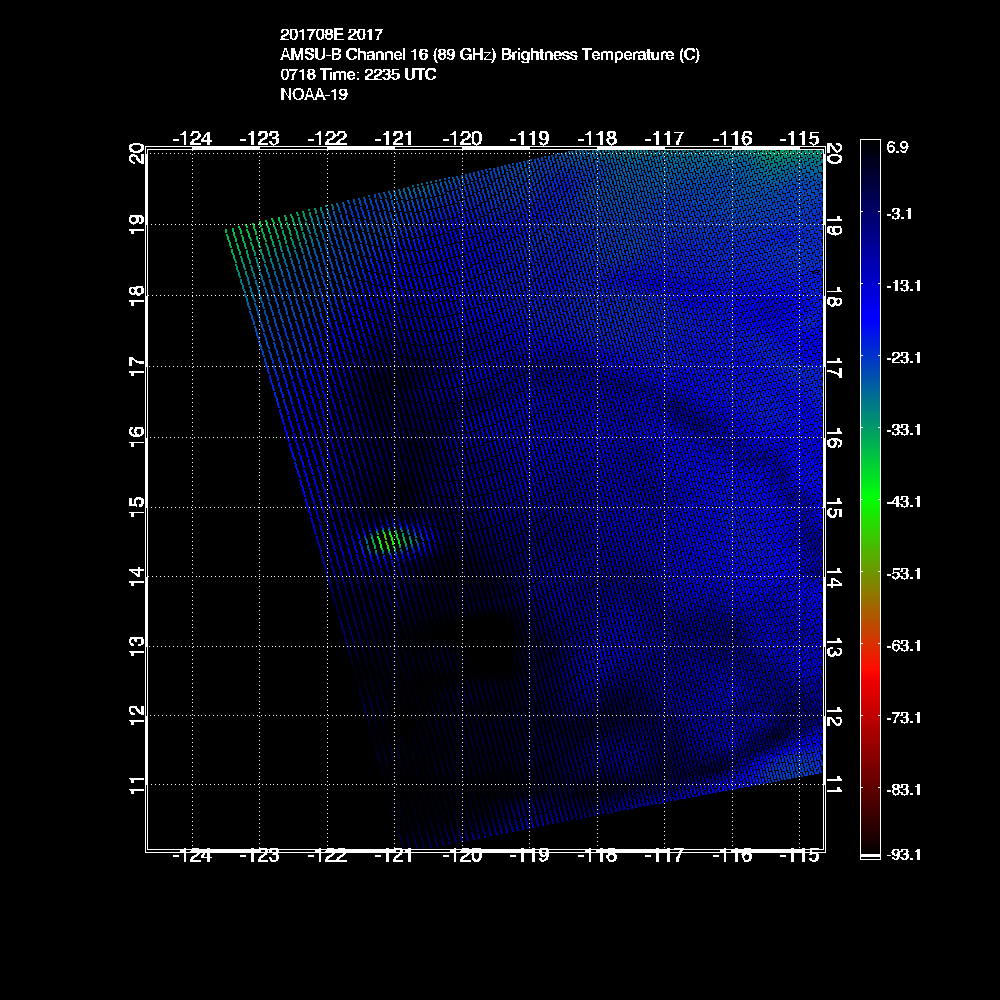
Task: Click the right-axis latitude label "17"
Action: [x=834, y=368]
